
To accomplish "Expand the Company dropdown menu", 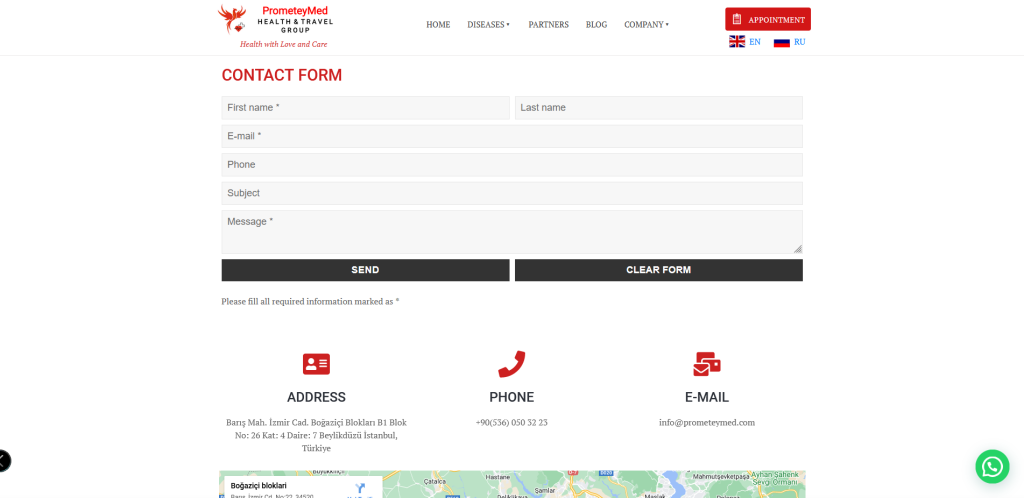I will [646, 24].
